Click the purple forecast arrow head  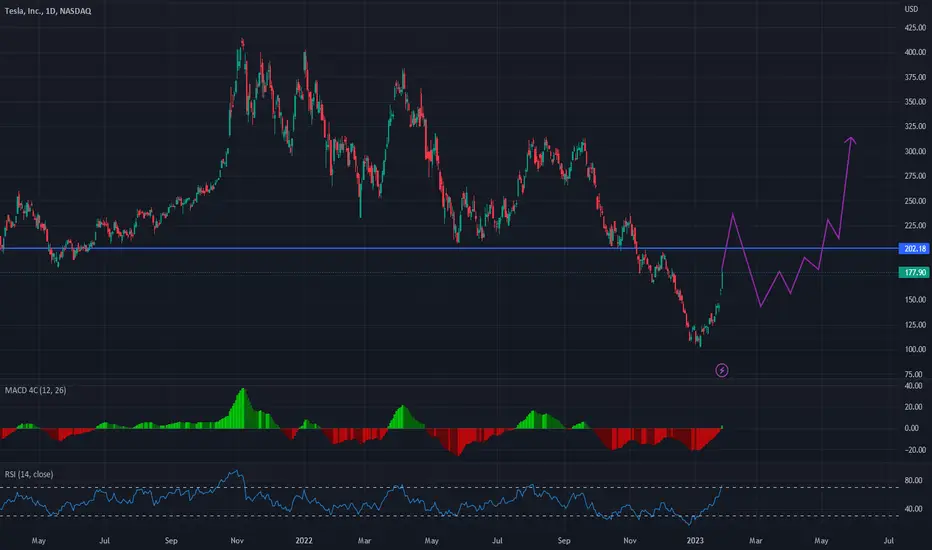tap(851, 140)
